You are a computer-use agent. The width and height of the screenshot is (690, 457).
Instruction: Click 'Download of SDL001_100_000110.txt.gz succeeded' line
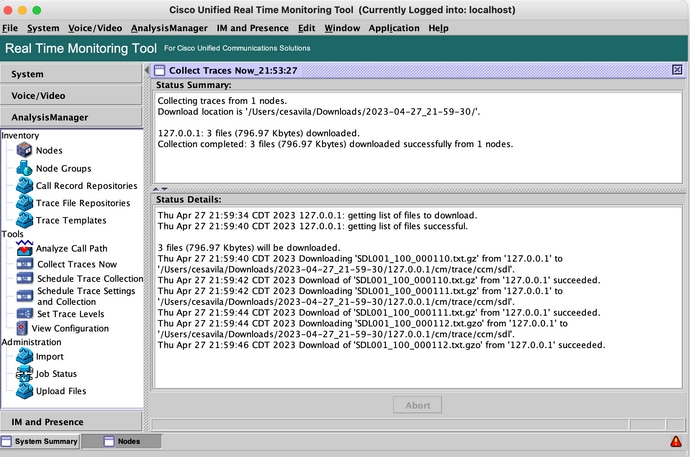[x=379, y=280]
